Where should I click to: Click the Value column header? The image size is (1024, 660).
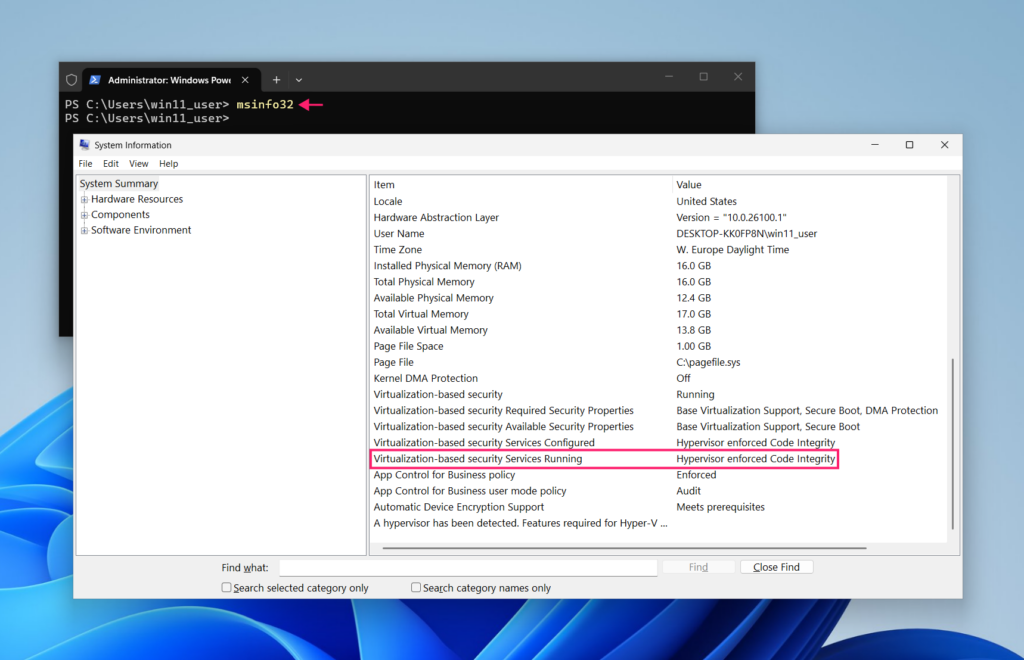click(810, 185)
